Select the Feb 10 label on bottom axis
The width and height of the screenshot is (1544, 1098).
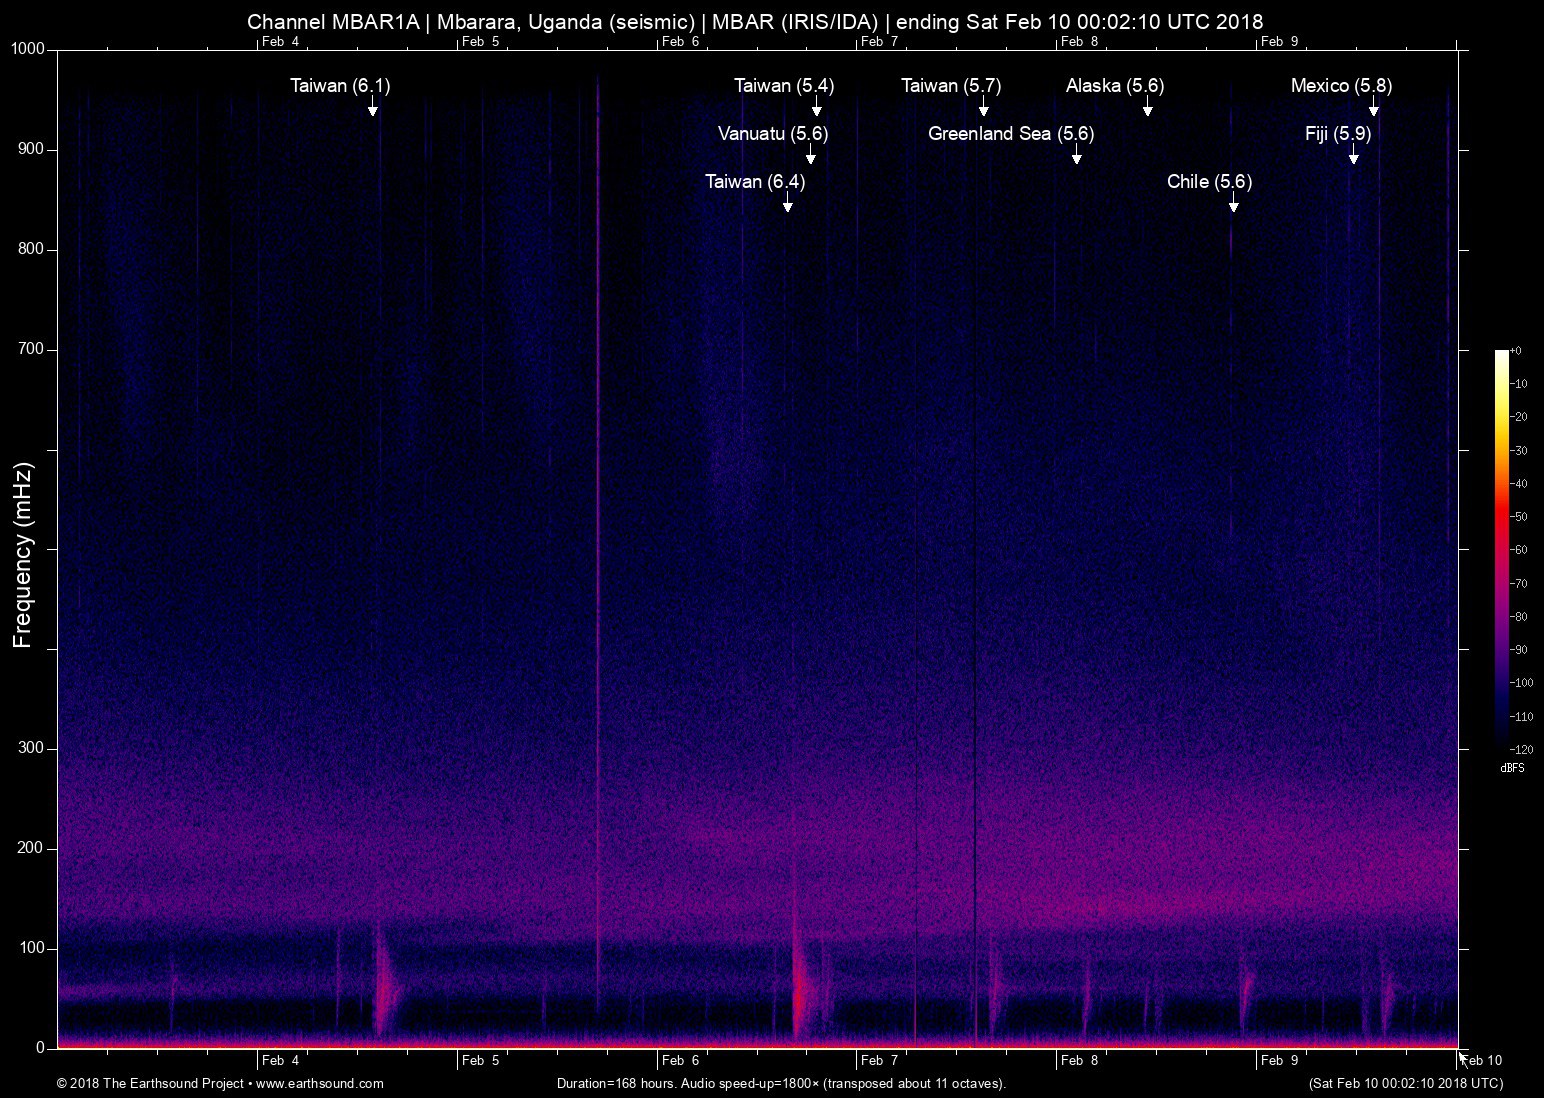[x=1479, y=1060]
